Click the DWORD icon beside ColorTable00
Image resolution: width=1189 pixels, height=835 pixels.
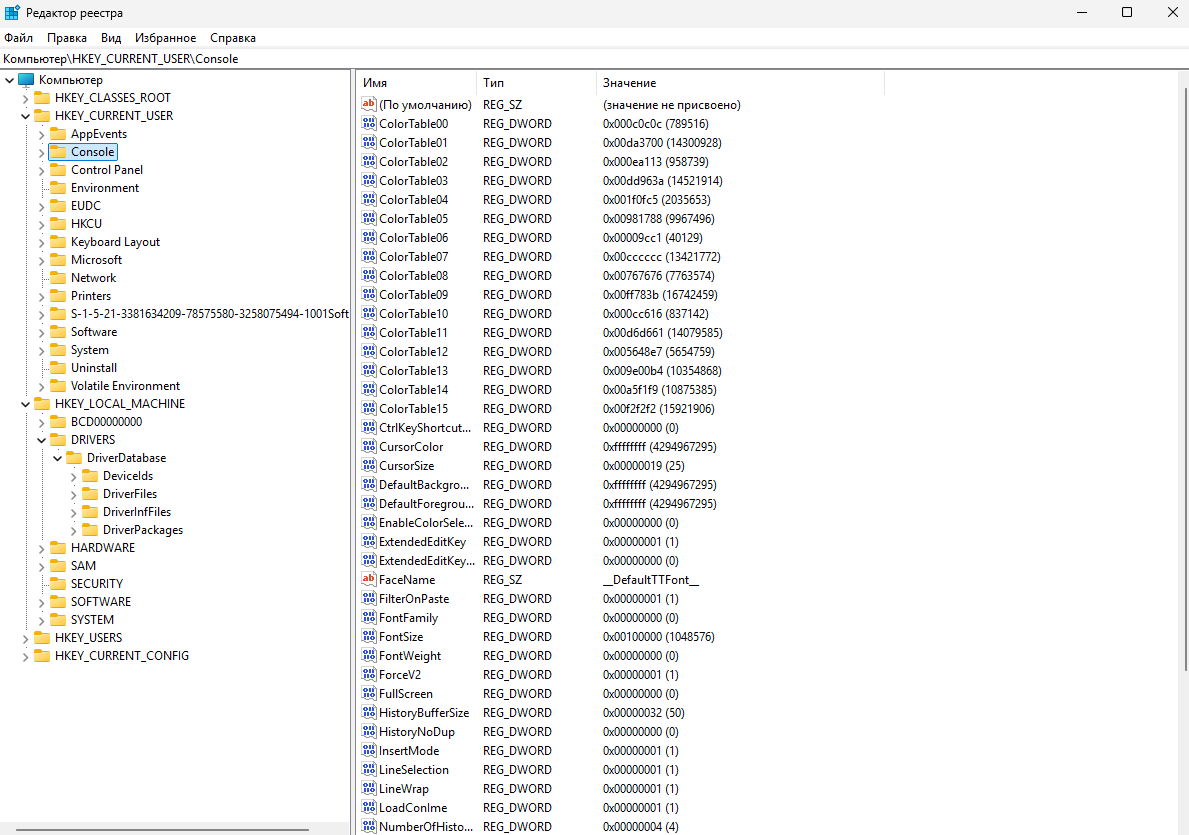(369, 124)
